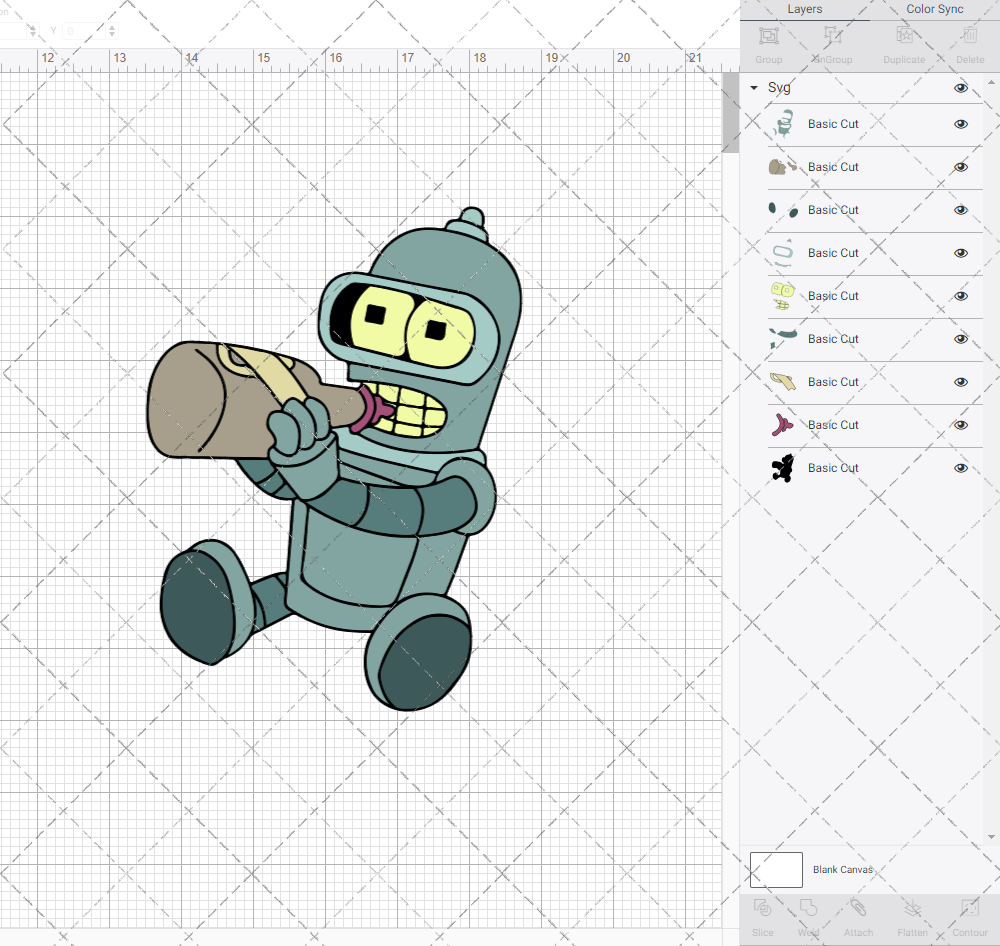Click the Y position stepper arrows
1000x946 pixels.
112,30
